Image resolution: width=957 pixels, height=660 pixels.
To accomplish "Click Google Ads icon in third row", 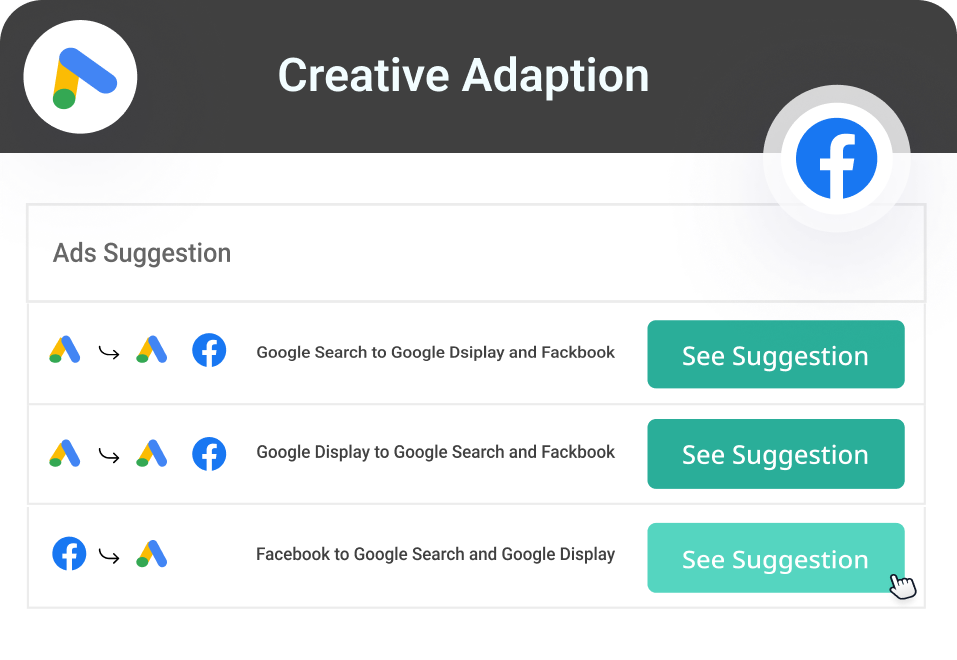I will pyautogui.click(x=151, y=554).
